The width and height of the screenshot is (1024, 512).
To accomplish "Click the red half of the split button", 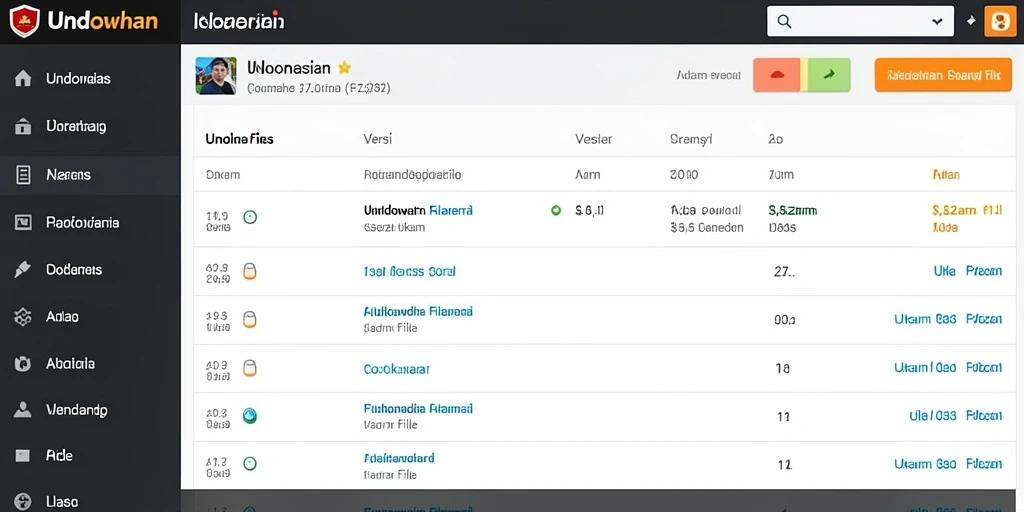I will coord(777,74).
